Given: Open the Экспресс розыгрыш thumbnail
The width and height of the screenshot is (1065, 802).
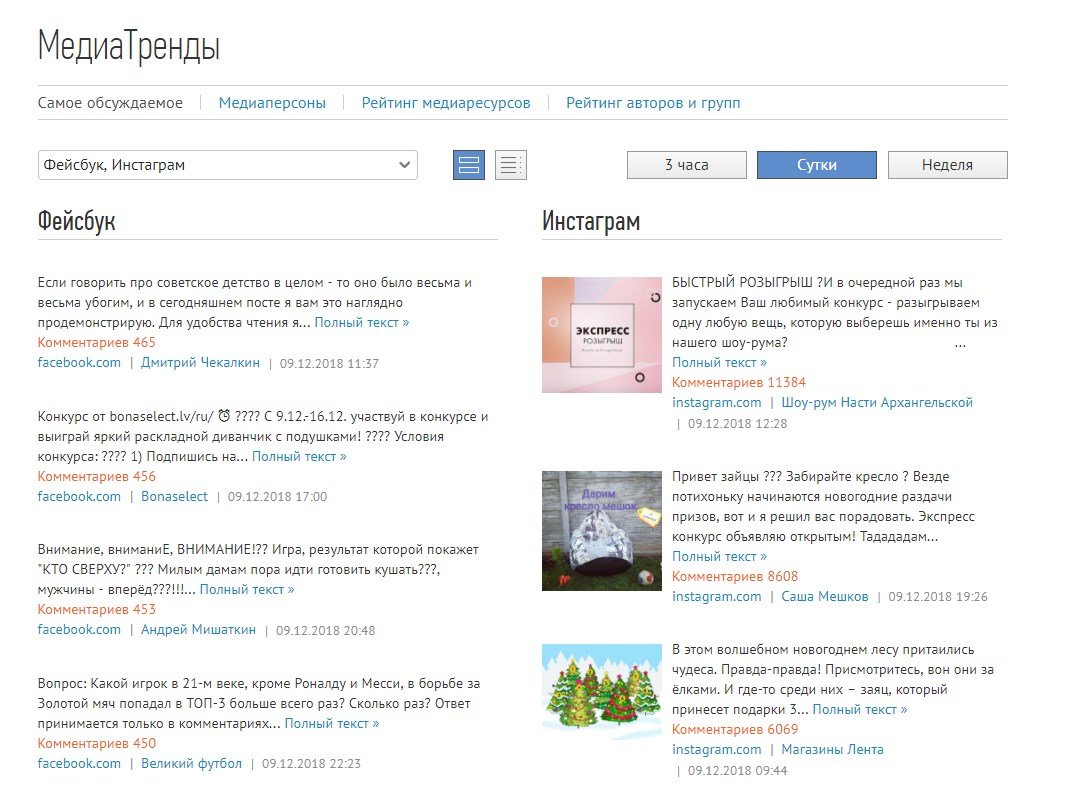Looking at the screenshot, I should pos(602,335).
